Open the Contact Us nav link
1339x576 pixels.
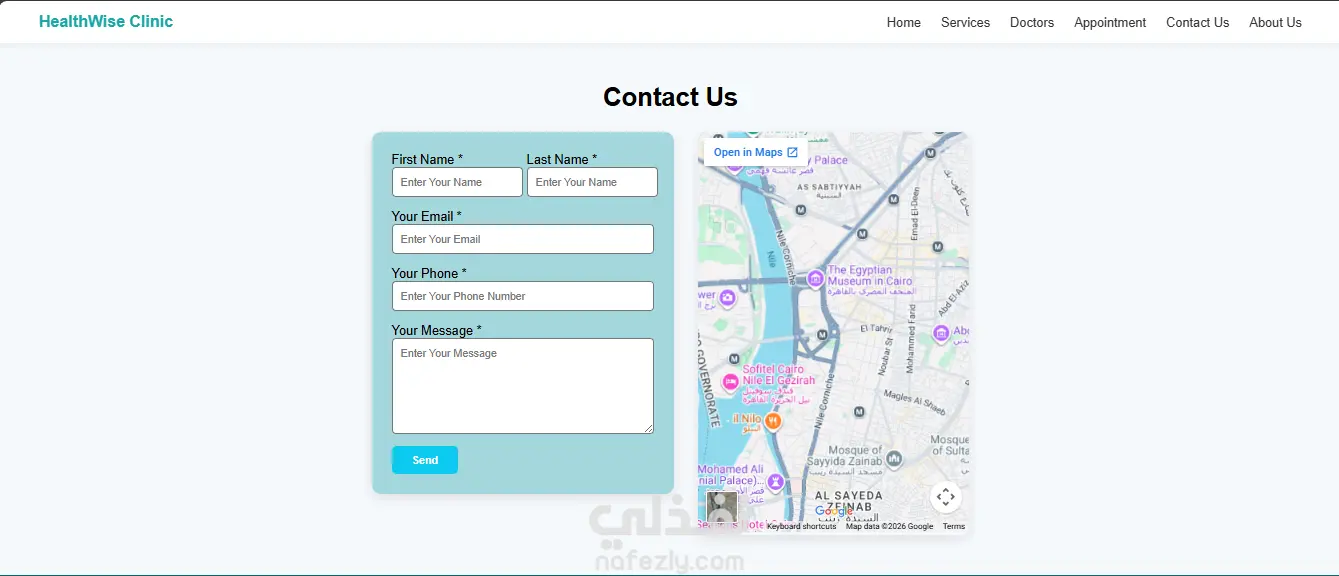click(x=1197, y=22)
